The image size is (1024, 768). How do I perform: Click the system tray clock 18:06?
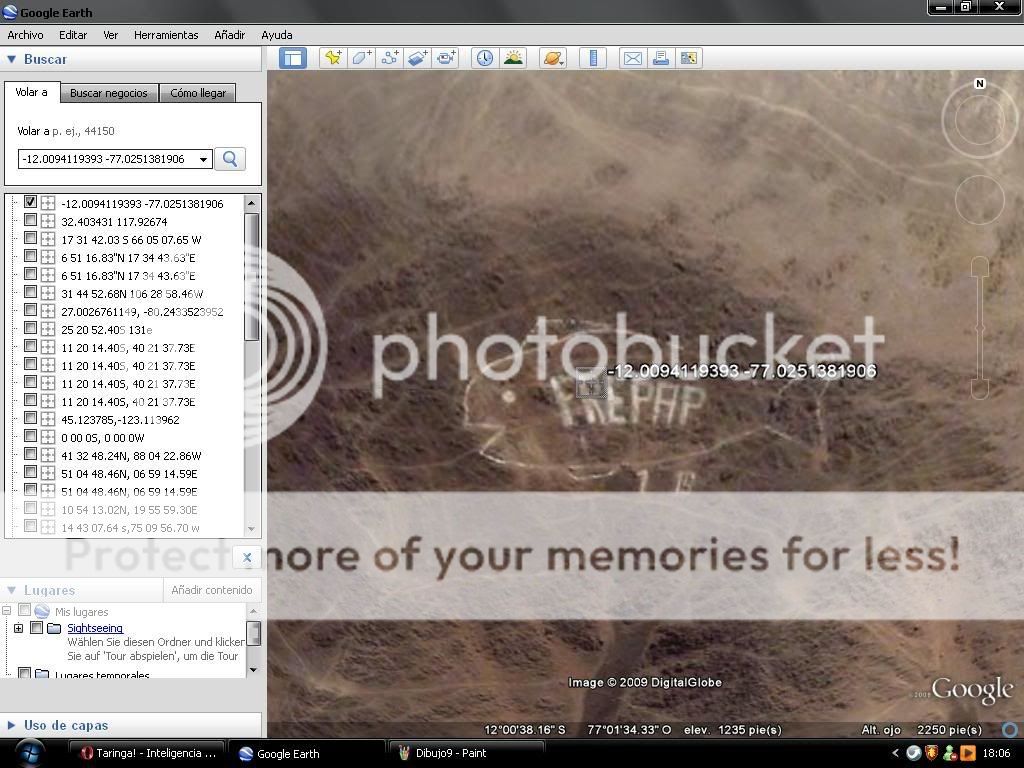(996, 753)
